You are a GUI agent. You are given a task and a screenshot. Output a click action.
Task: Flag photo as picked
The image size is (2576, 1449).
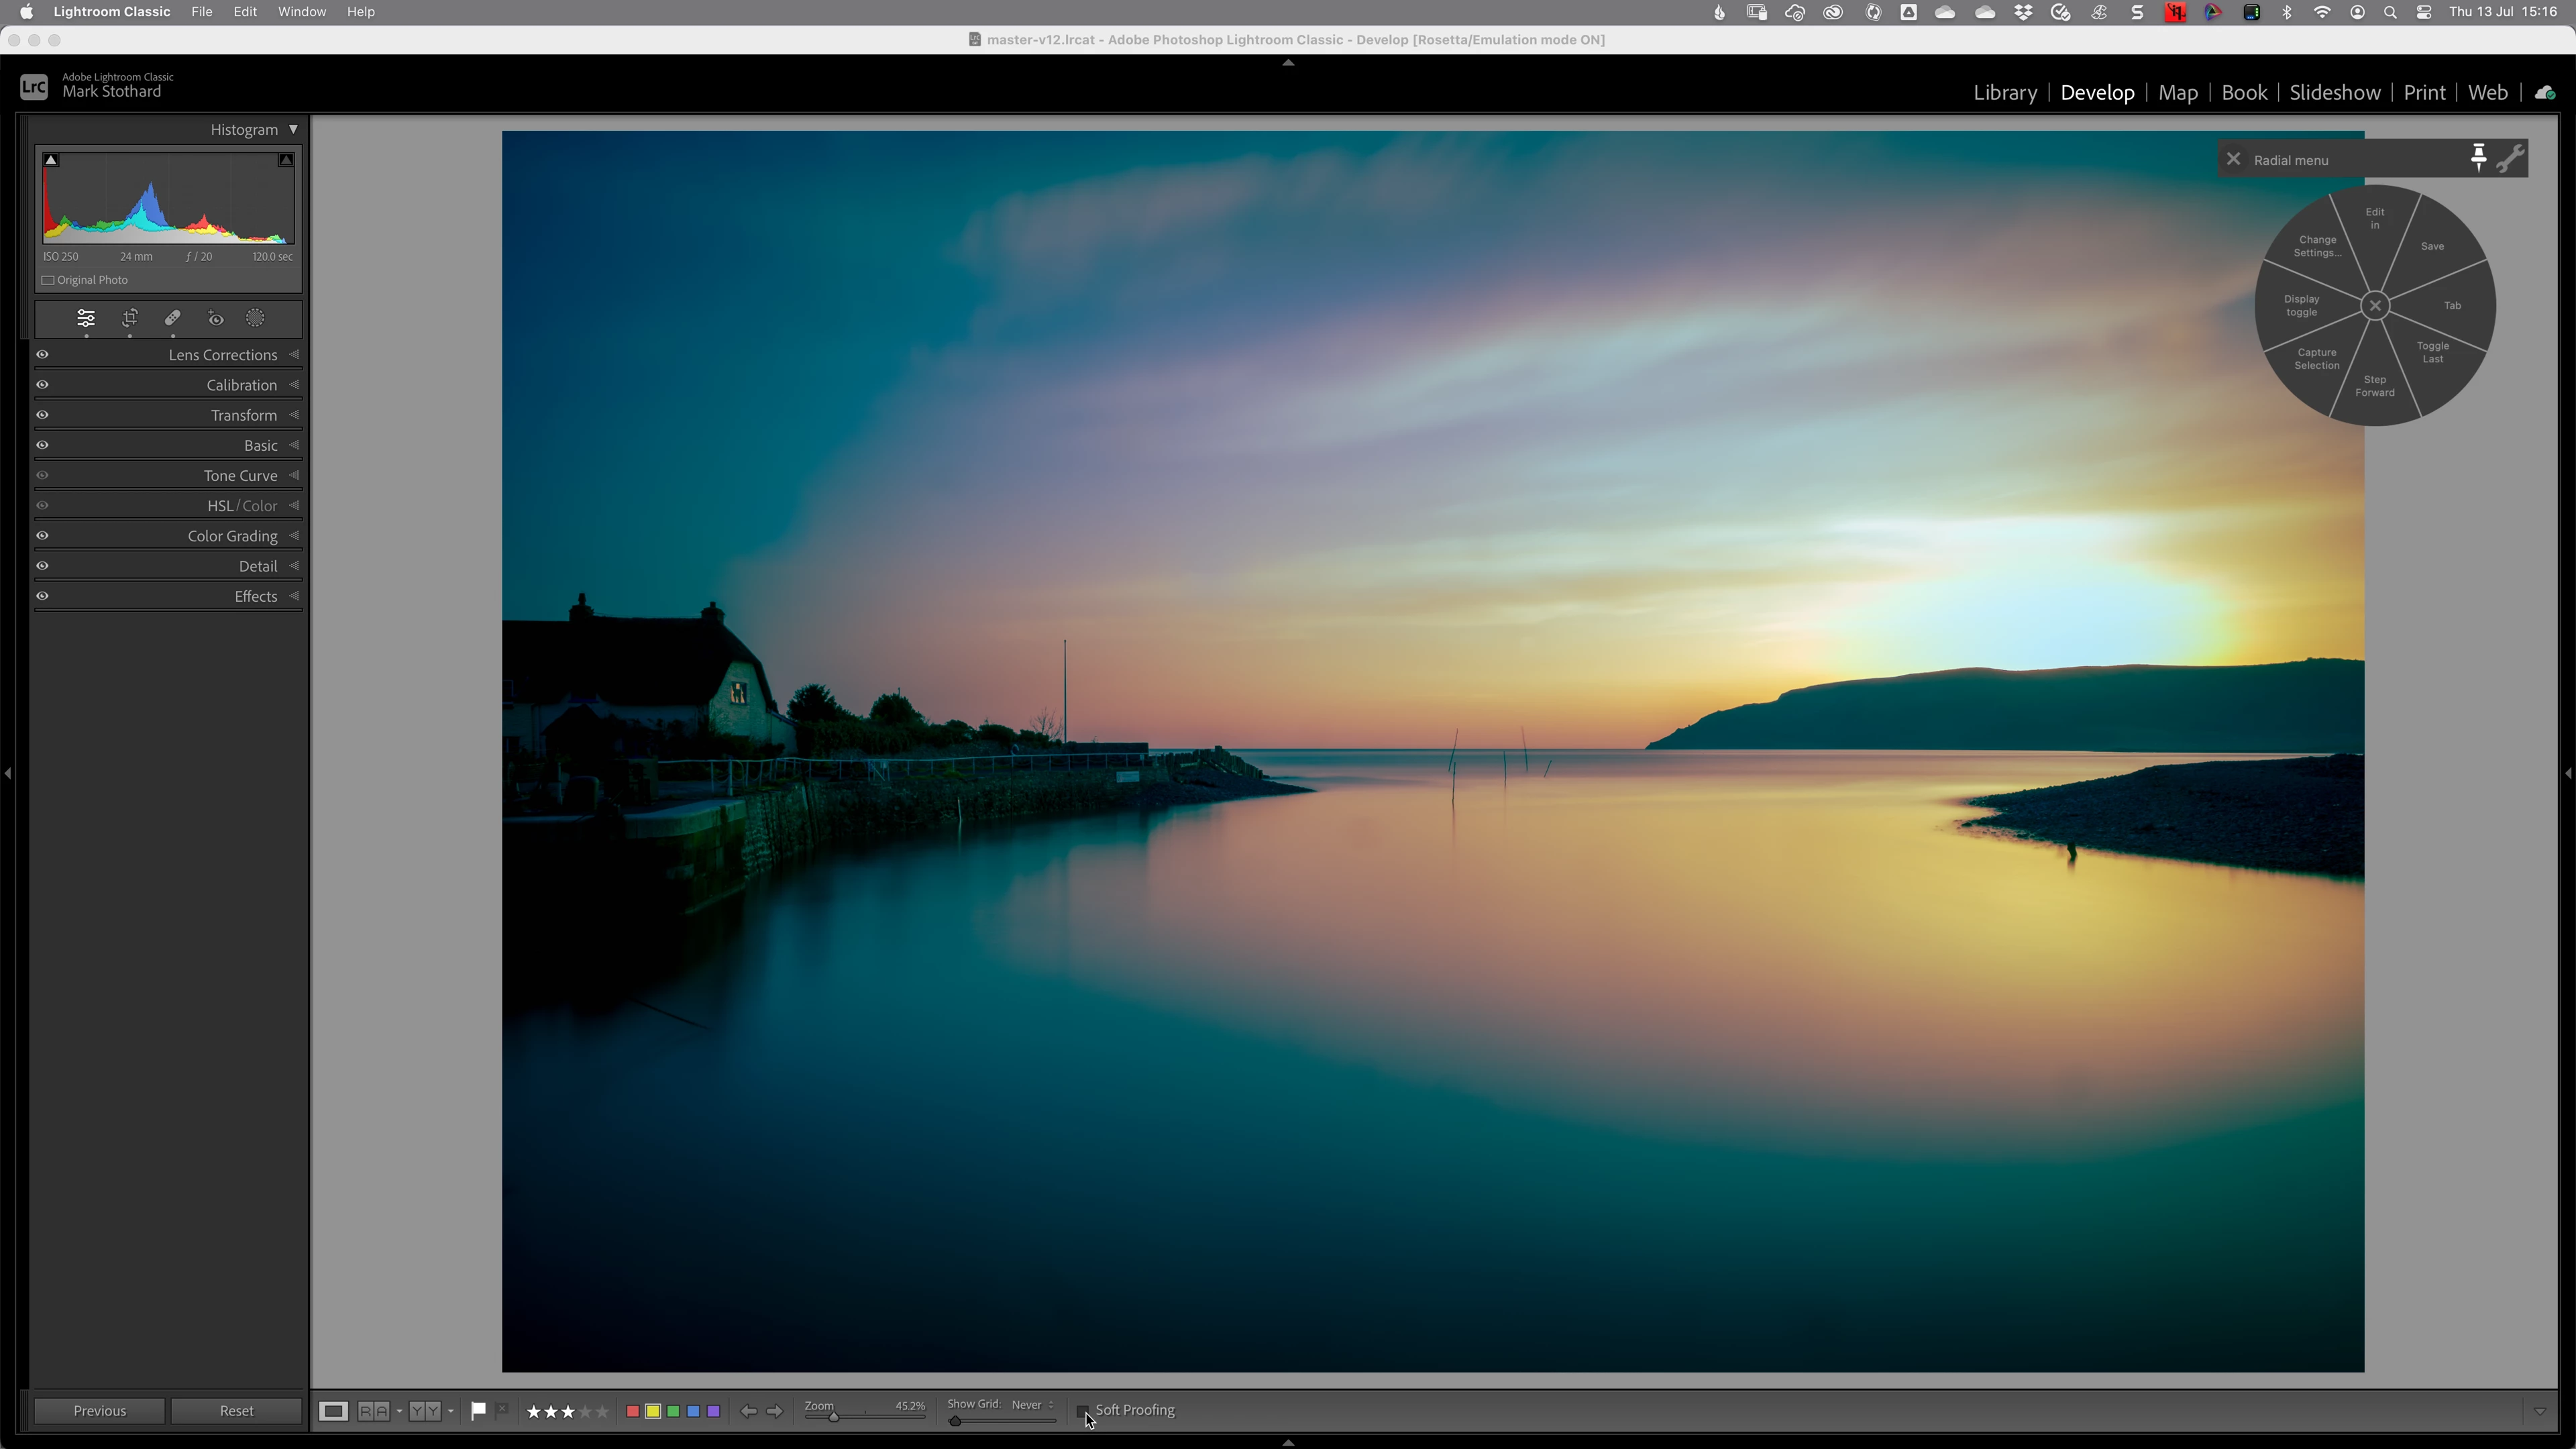pos(478,1410)
